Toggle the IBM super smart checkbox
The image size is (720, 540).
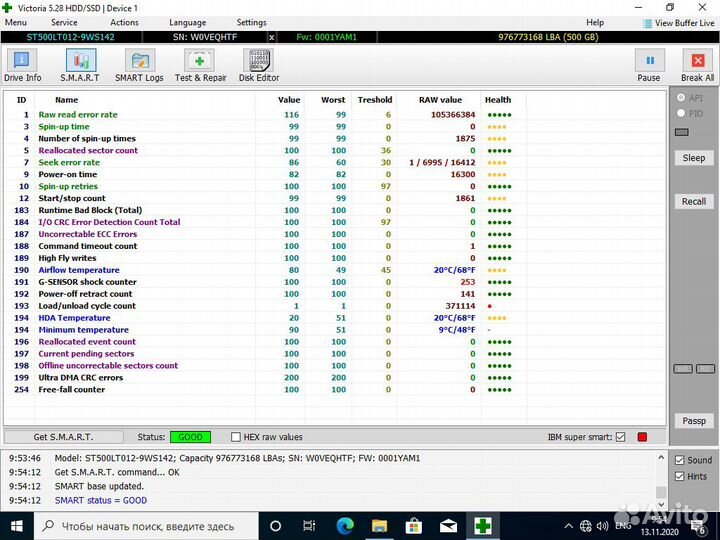click(x=620, y=437)
